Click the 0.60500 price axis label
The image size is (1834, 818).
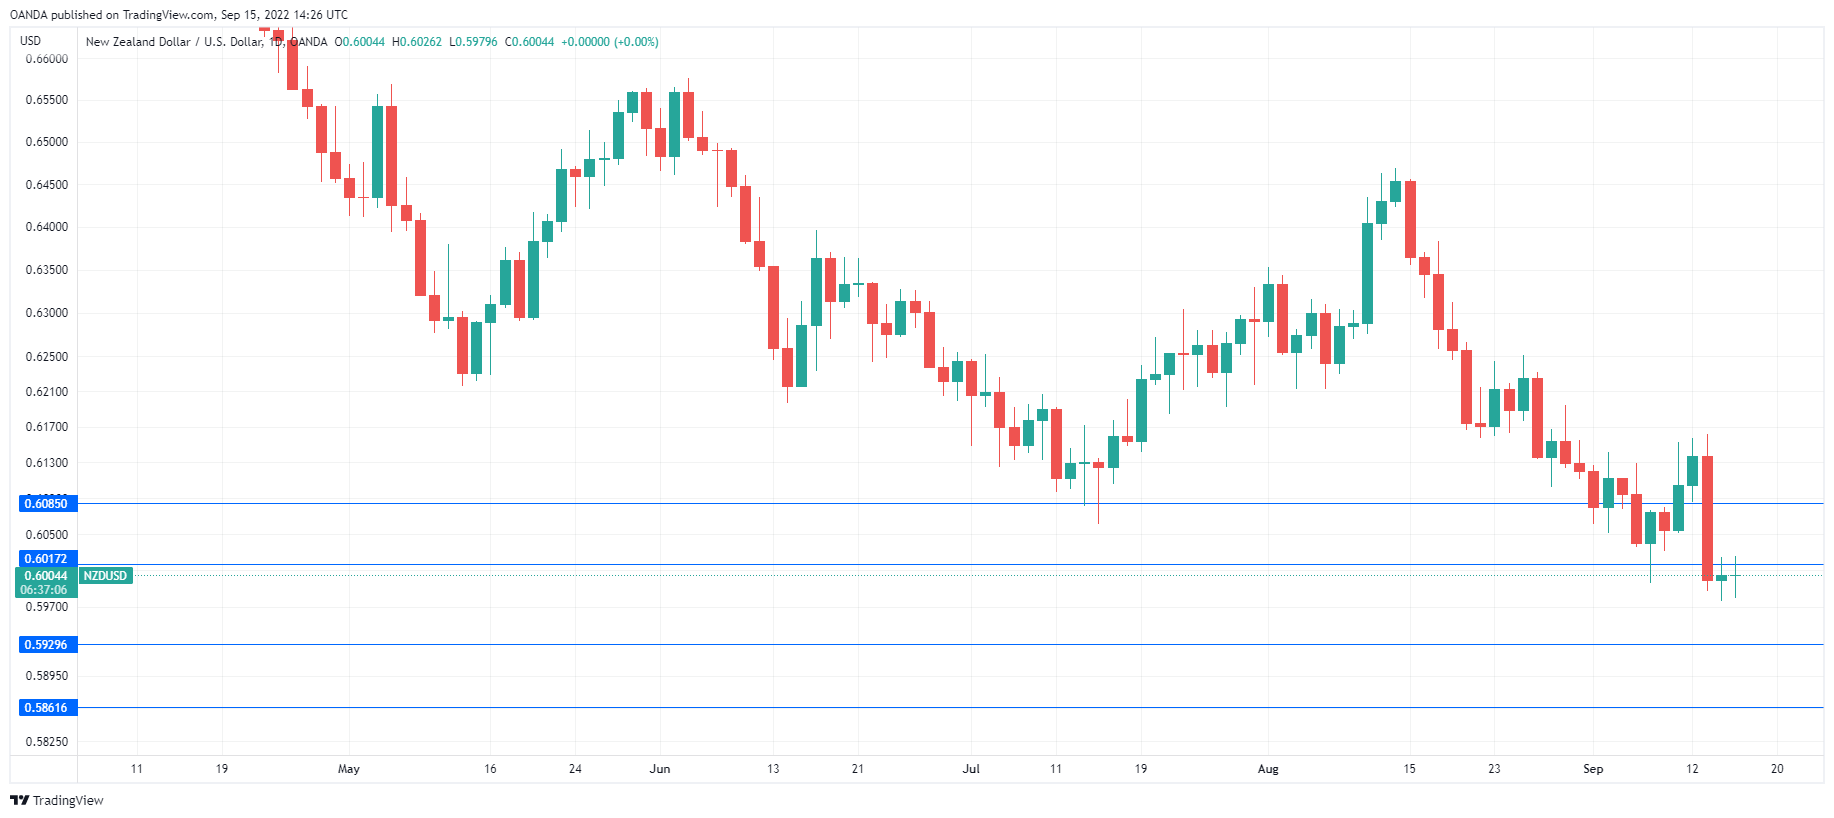coord(47,535)
